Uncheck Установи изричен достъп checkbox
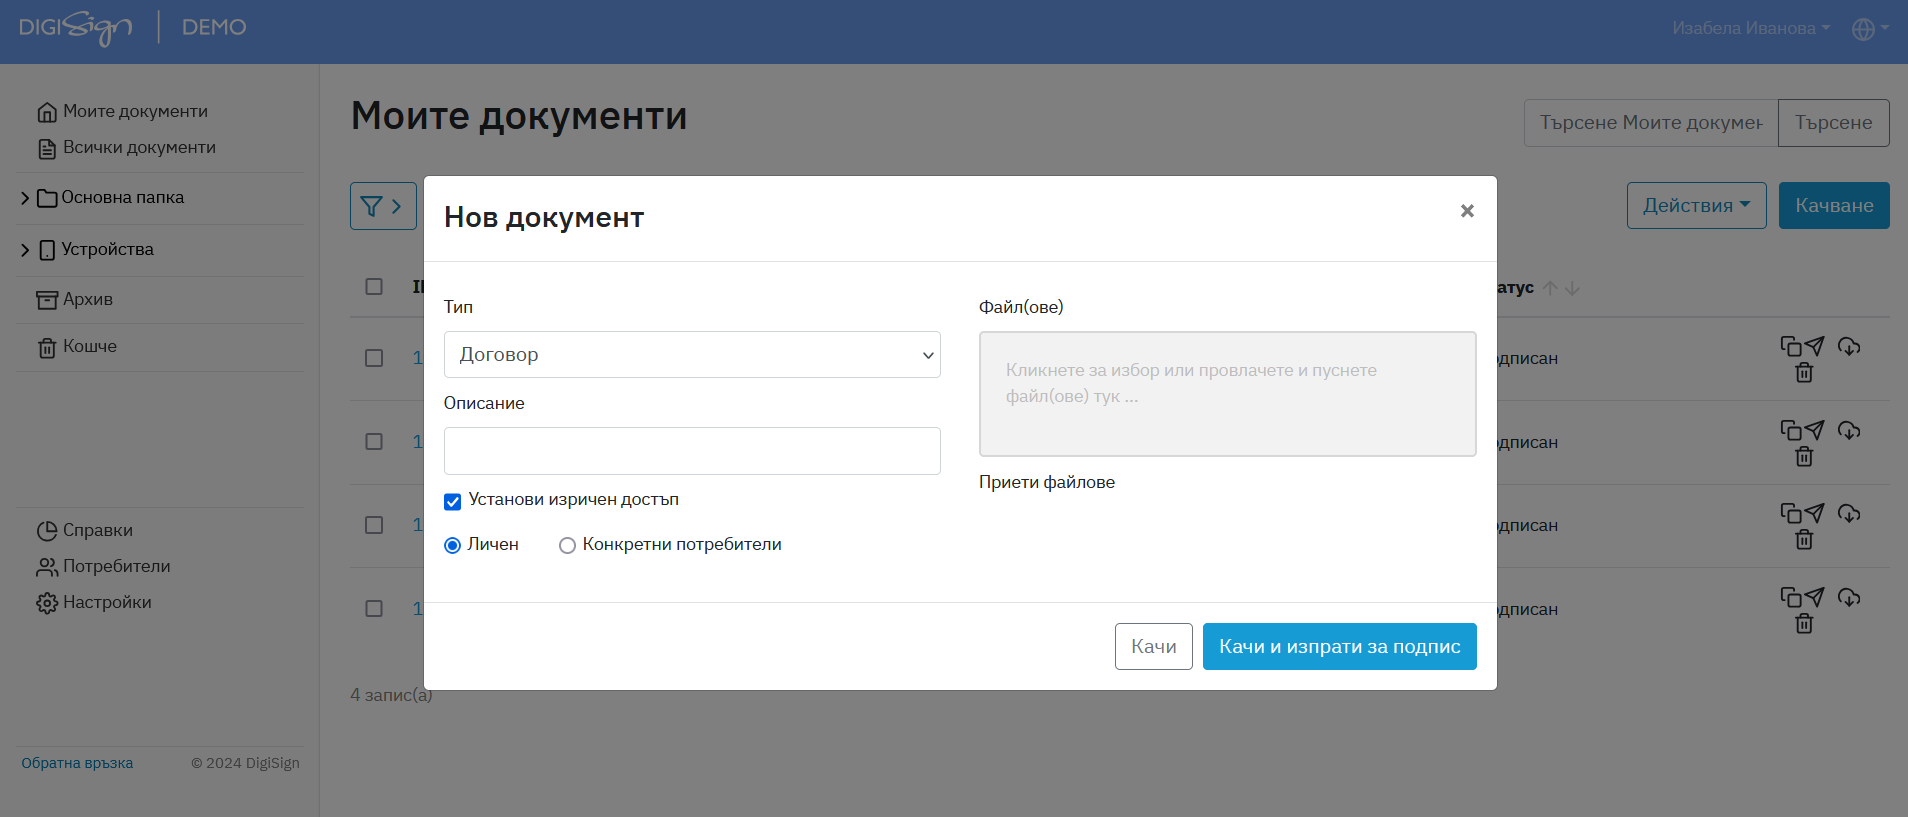This screenshot has width=1908, height=817. [453, 501]
